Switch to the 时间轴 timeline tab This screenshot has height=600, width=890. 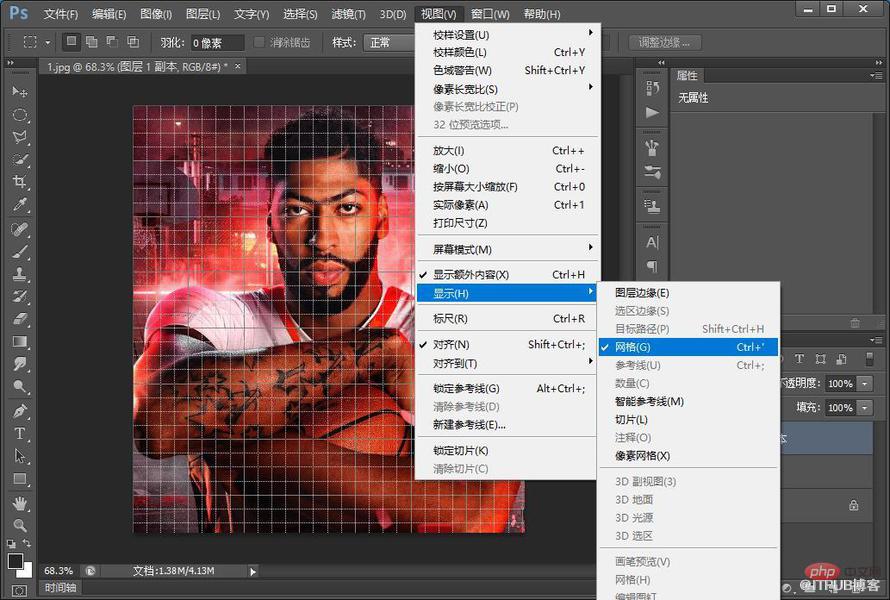pos(60,588)
